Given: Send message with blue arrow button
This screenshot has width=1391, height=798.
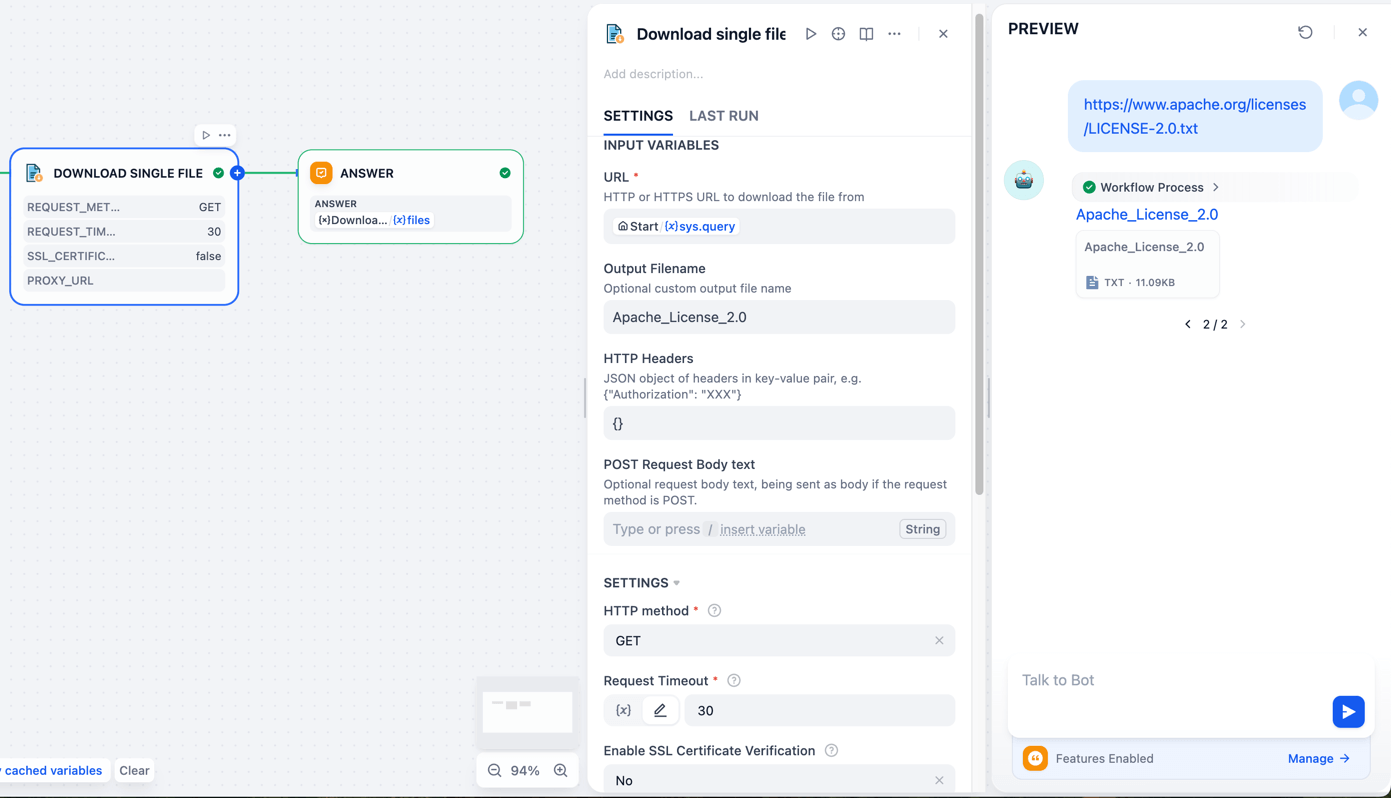Looking at the screenshot, I should pos(1348,712).
